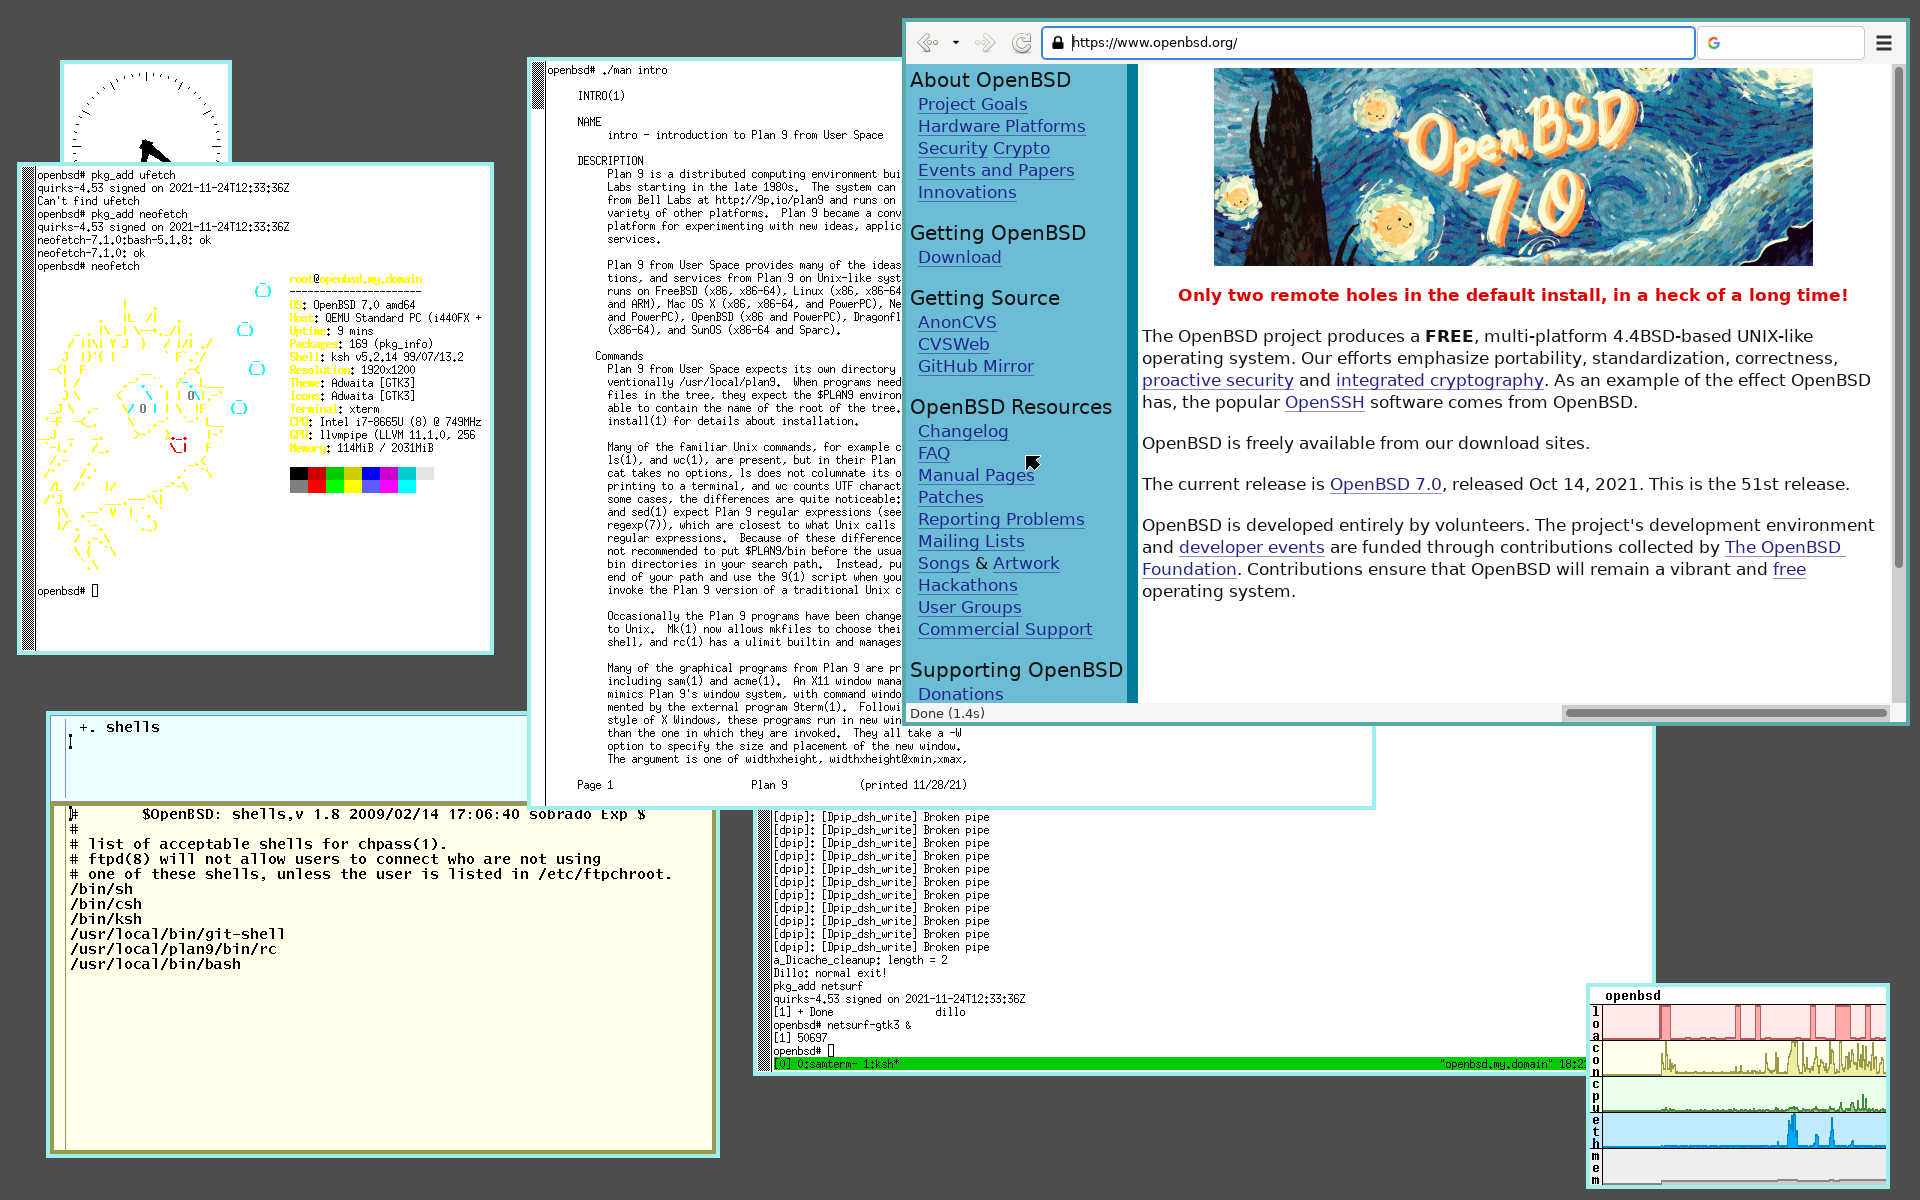The width and height of the screenshot is (1920, 1200).
Task: Open the Donations link
Action: click(960, 693)
